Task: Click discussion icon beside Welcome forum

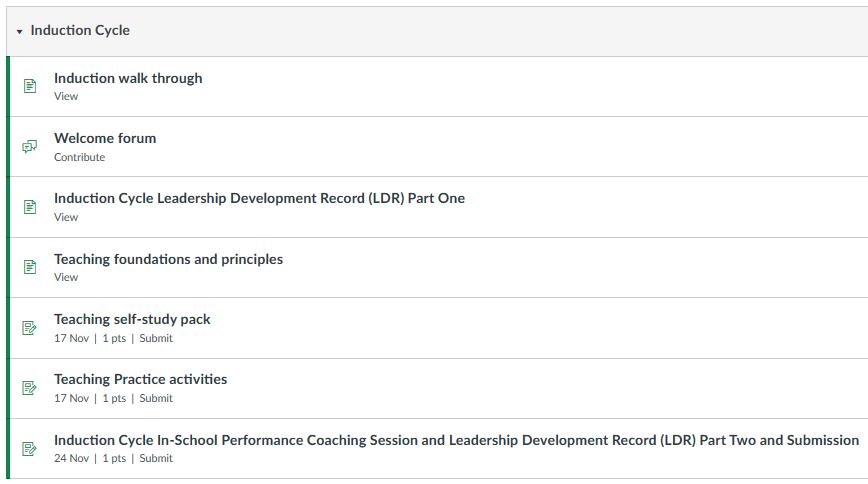Action: (x=30, y=147)
